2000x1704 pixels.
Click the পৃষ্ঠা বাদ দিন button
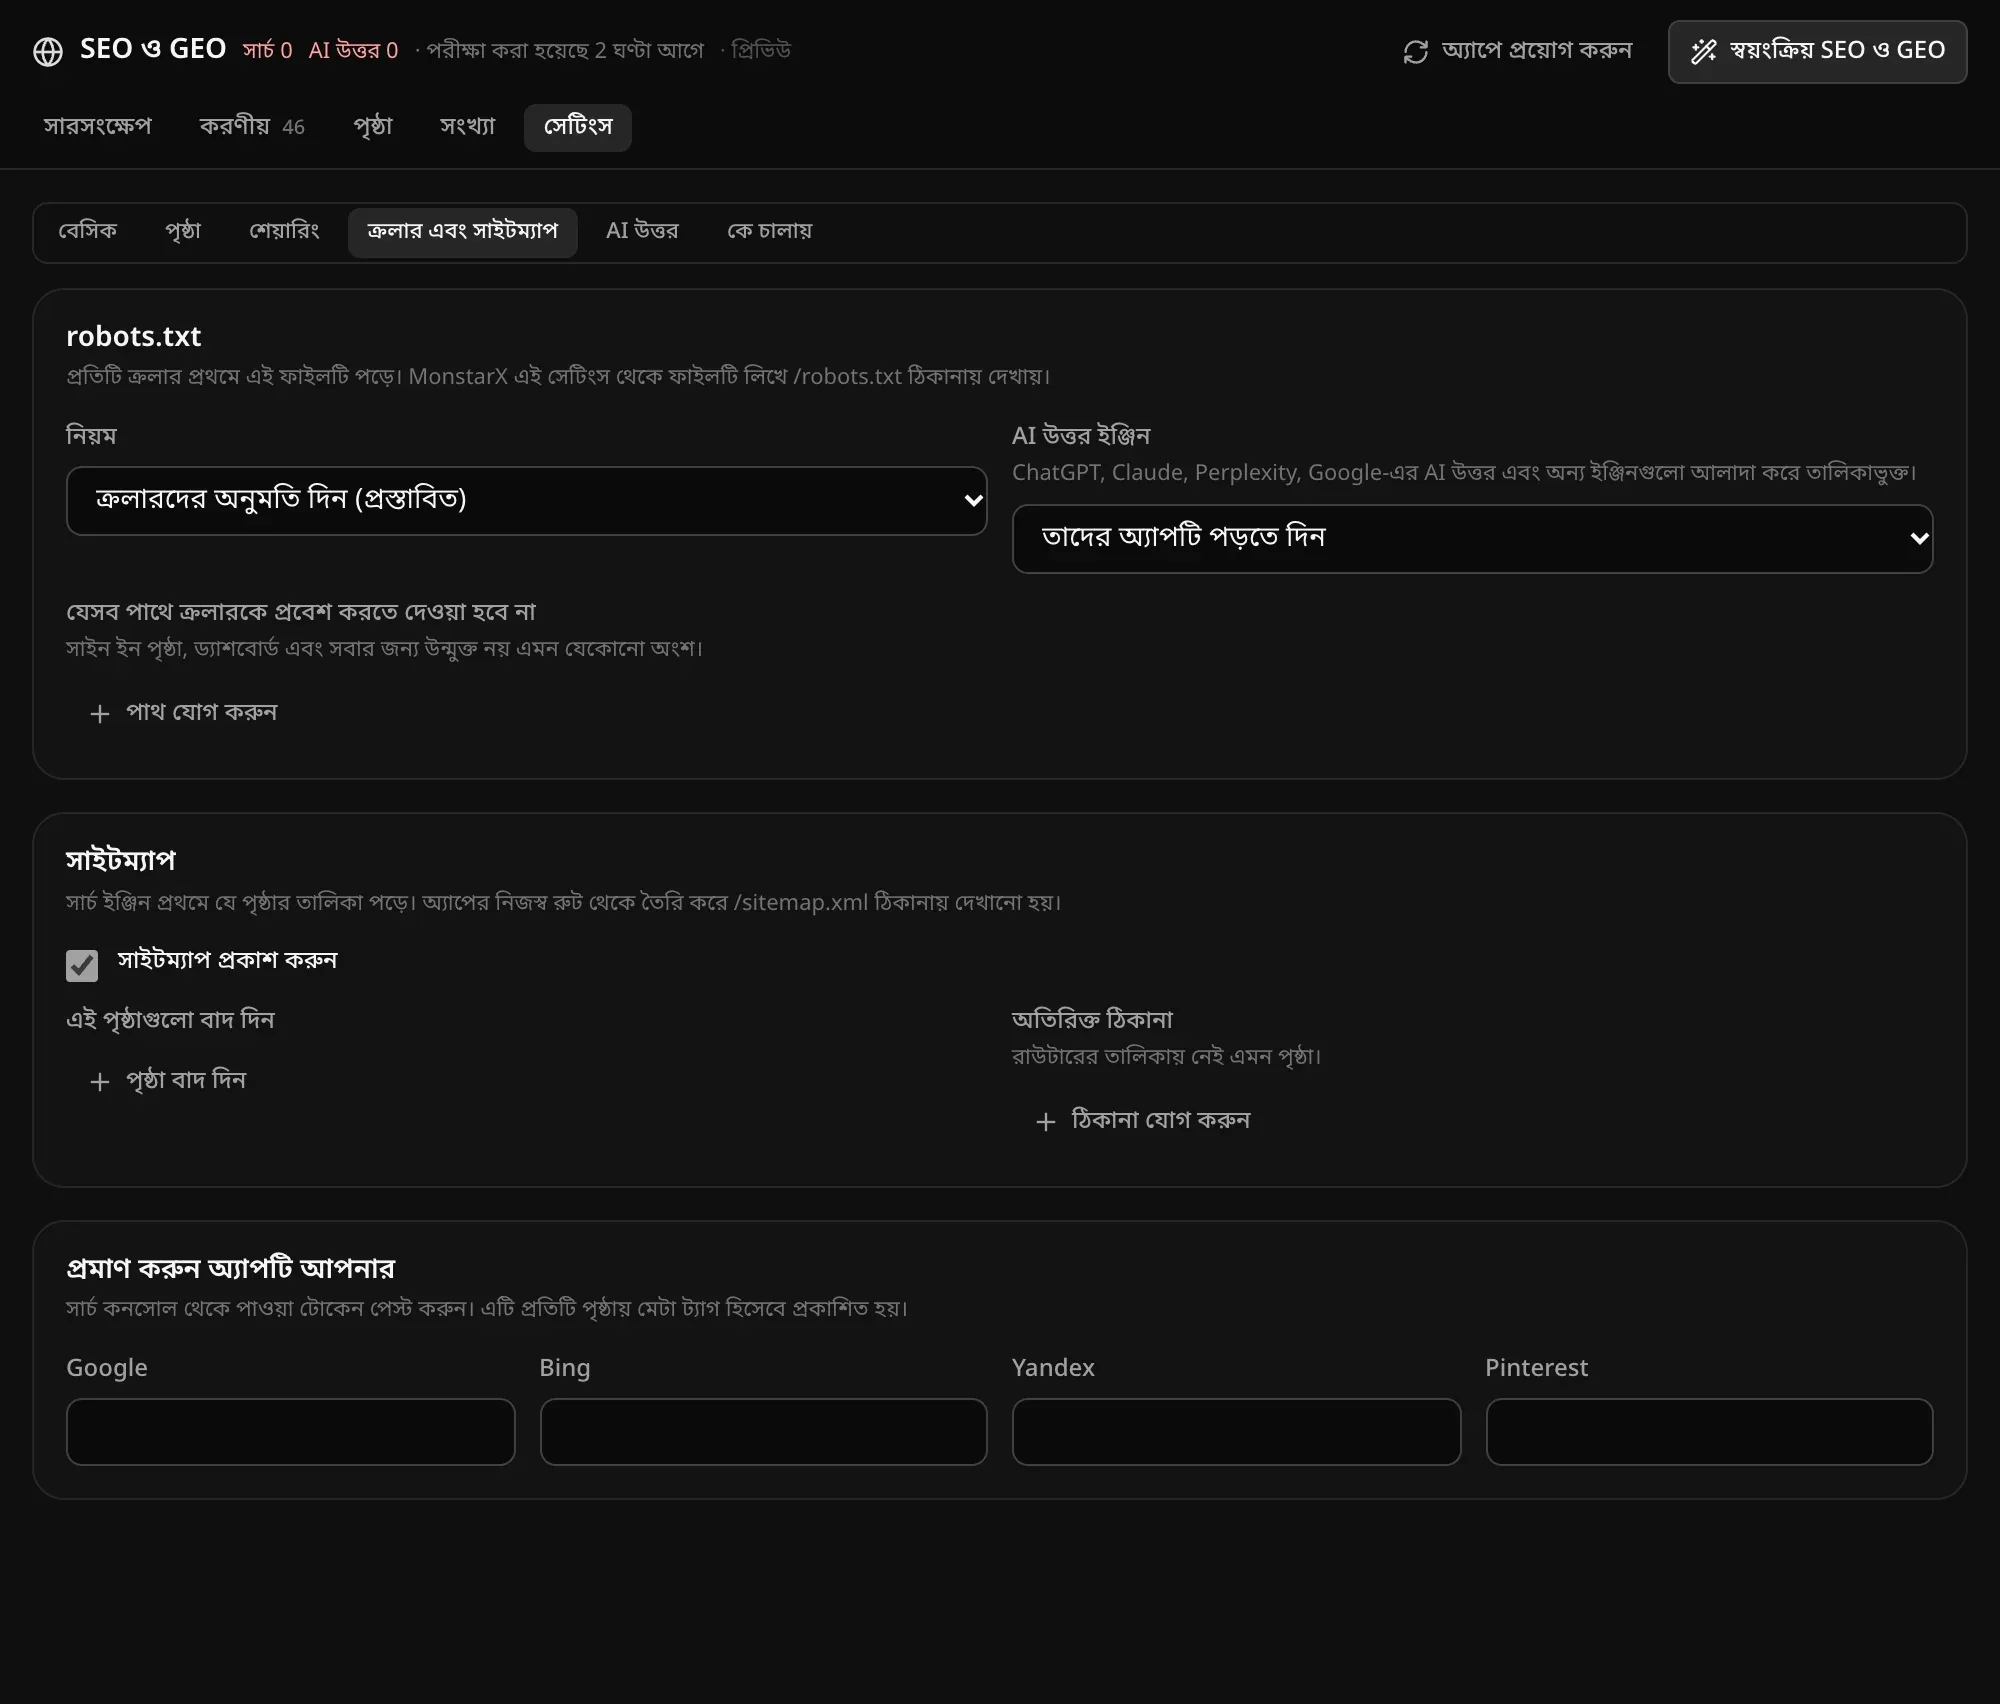(x=167, y=1081)
